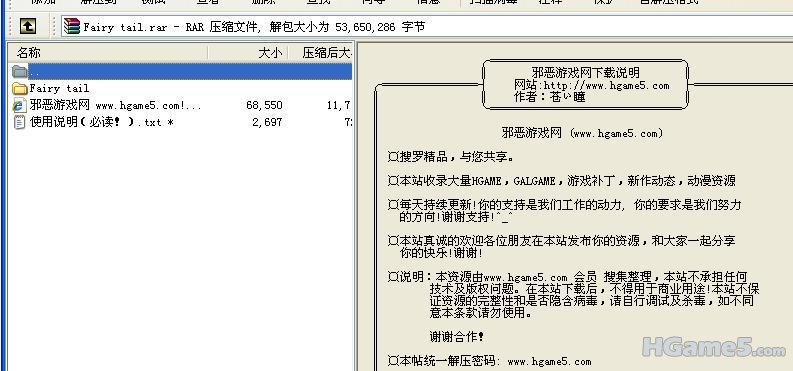Go up one level with the arrow button
This screenshot has width=793, height=371.
coord(28,26)
